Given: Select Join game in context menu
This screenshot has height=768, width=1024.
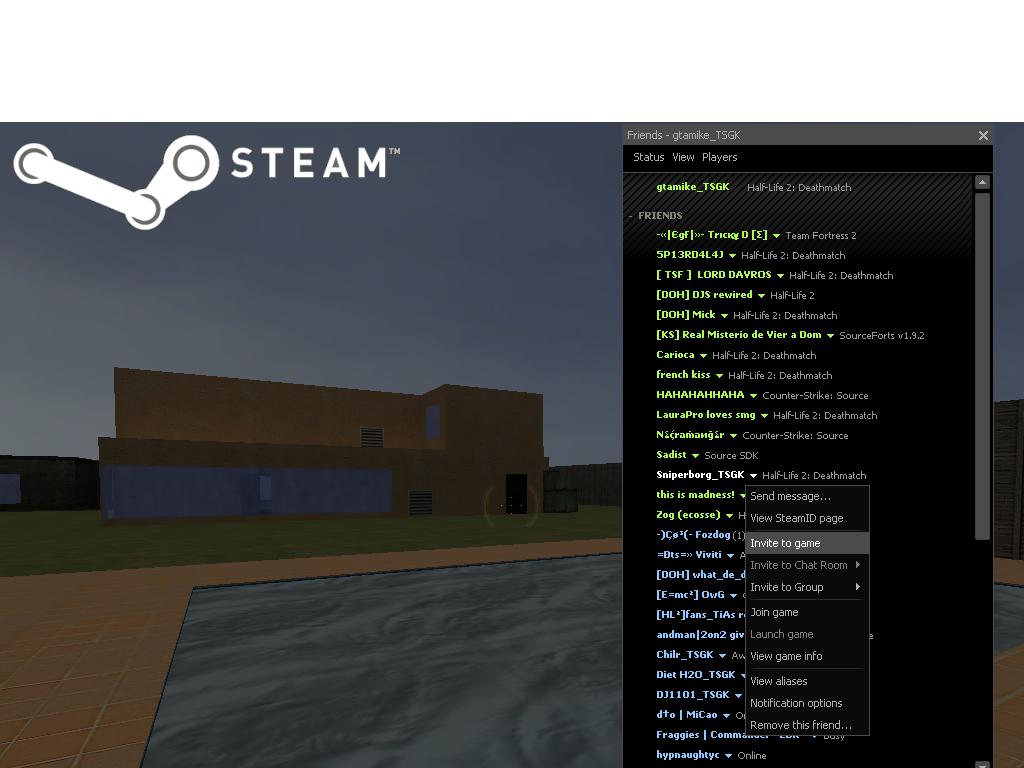Looking at the screenshot, I should pos(774,612).
